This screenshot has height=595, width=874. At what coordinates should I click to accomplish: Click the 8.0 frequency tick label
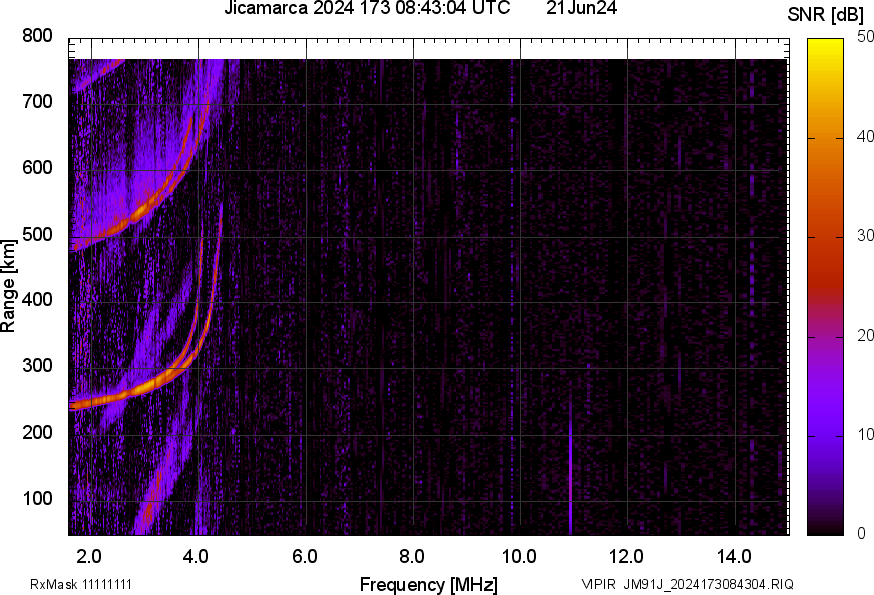(x=412, y=557)
